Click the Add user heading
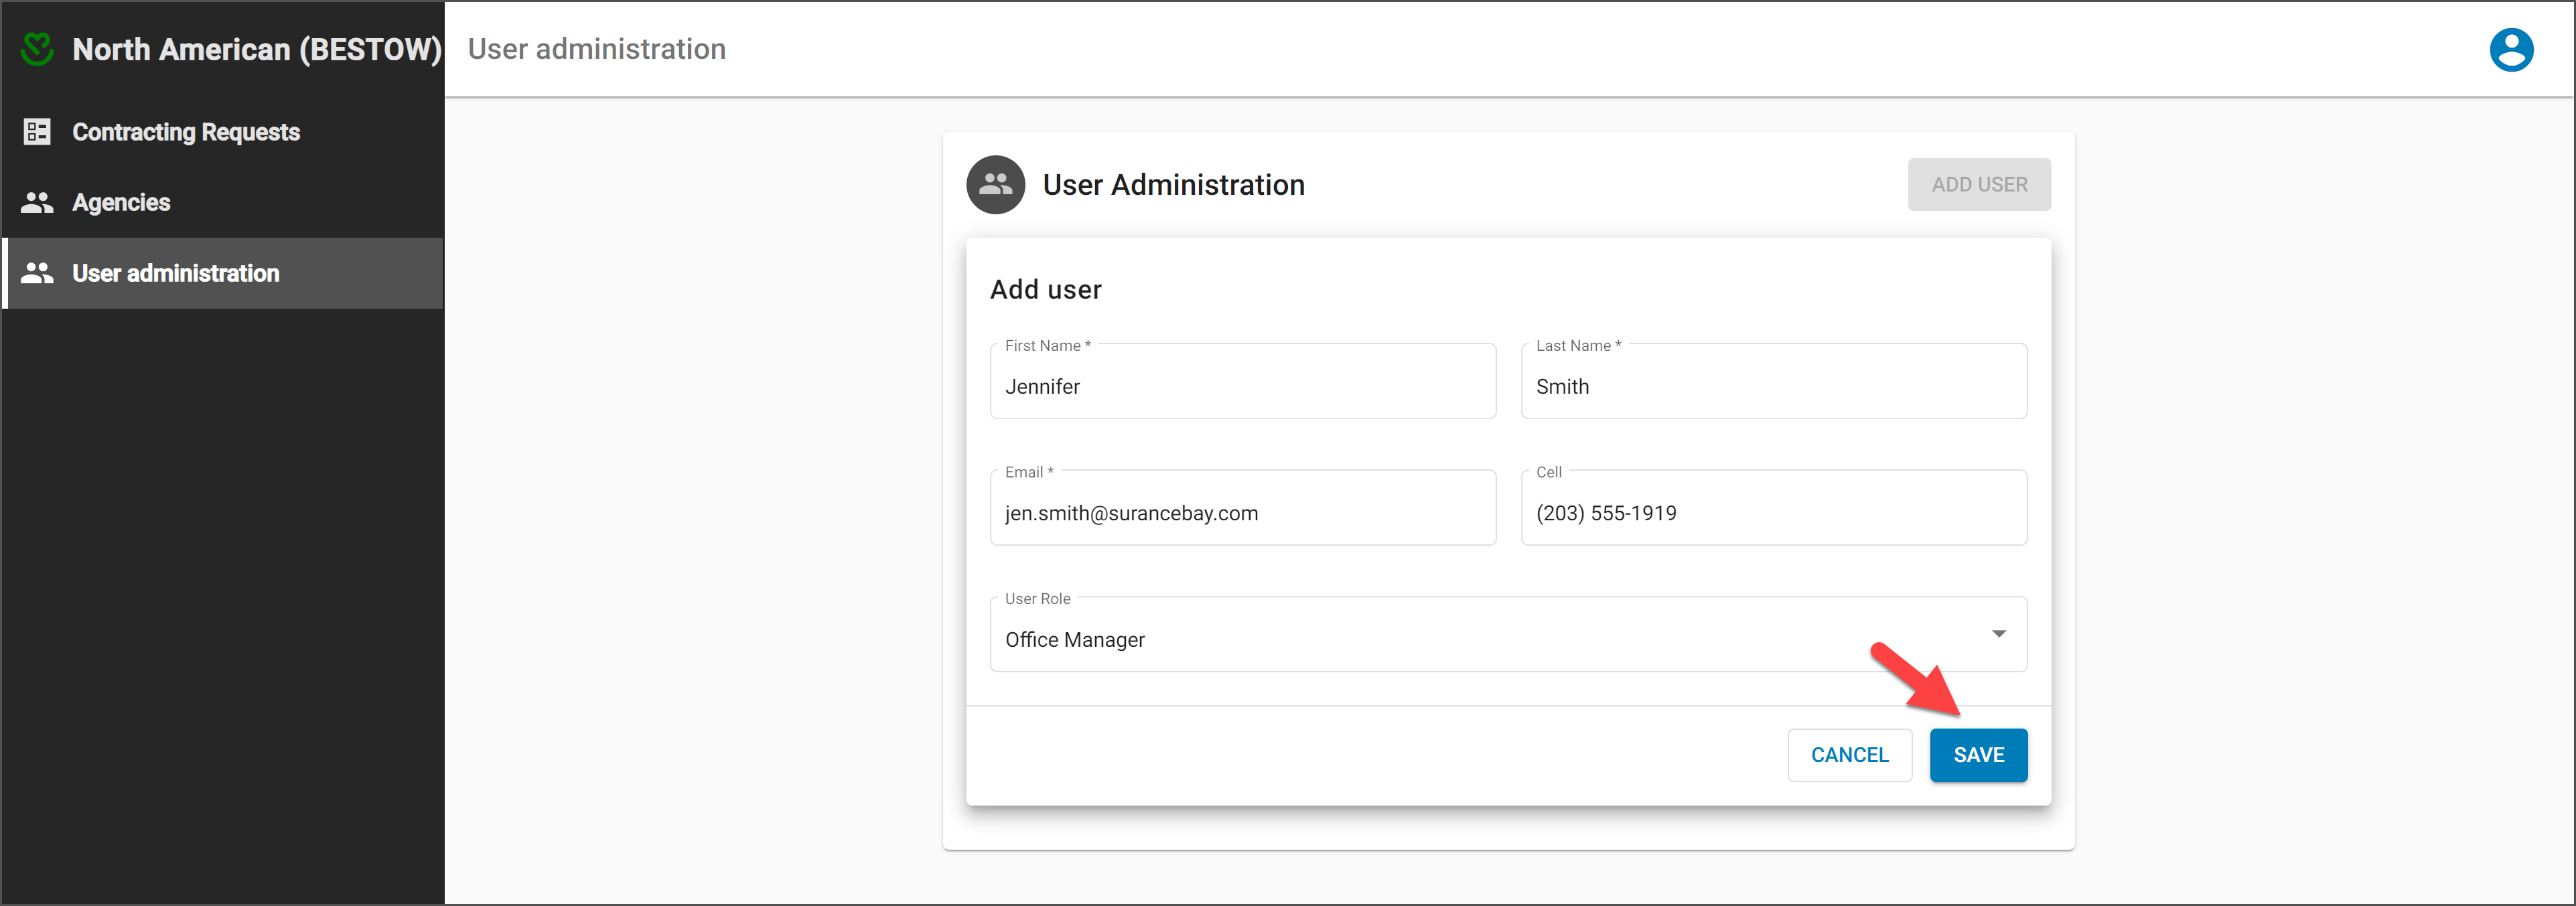Image resolution: width=2576 pixels, height=906 pixels. [x=1045, y=290]
